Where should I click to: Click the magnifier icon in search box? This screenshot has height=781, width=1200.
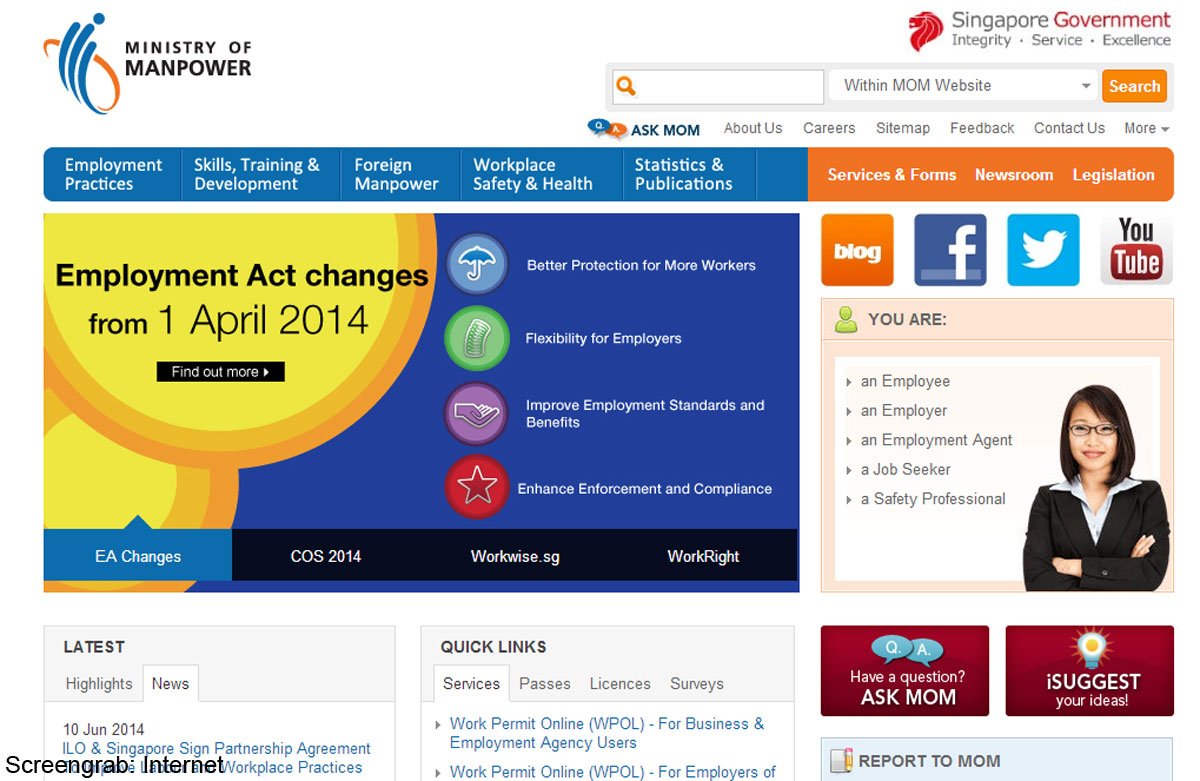coord(626,86)
